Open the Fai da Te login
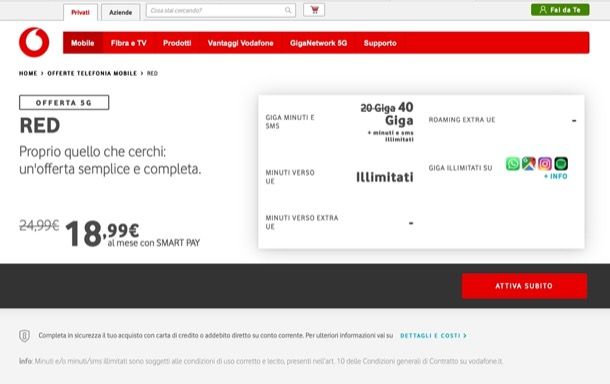This screenshot has height=384, width=610. (x=560, y=10)
